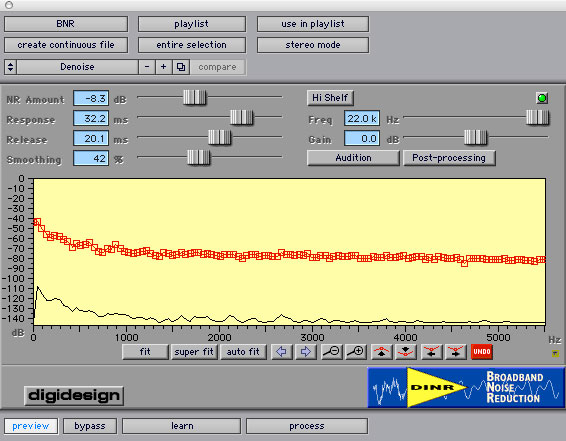Click the red UNDO button
This screenshot has height=441, width=566.
coord(482,352)
